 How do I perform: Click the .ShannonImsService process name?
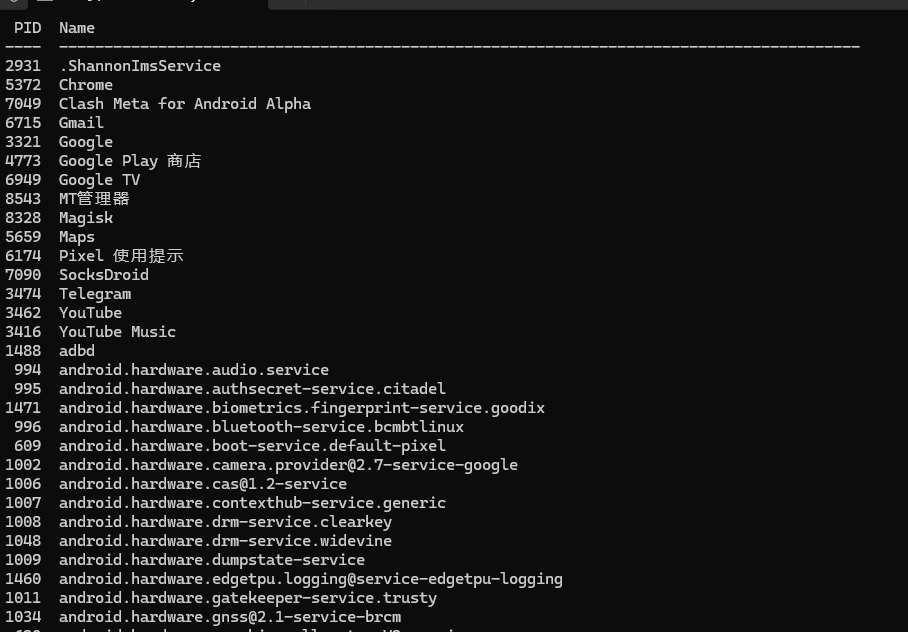[x=140, y=66]
